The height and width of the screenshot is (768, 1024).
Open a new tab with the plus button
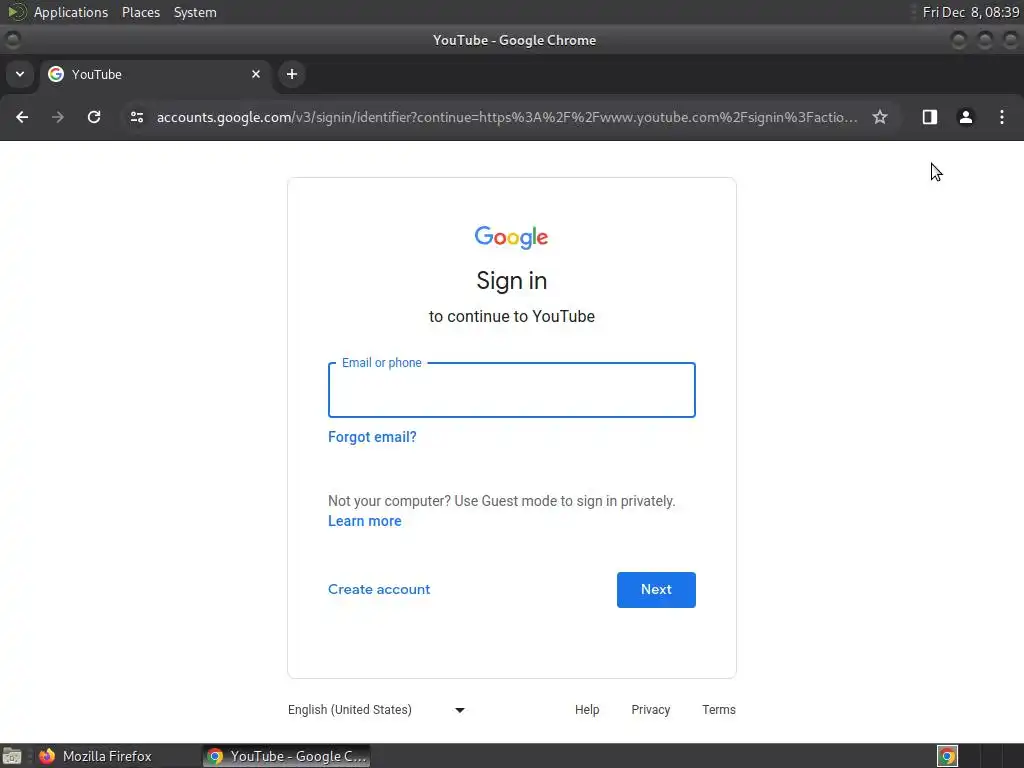[x=292, y=74]
